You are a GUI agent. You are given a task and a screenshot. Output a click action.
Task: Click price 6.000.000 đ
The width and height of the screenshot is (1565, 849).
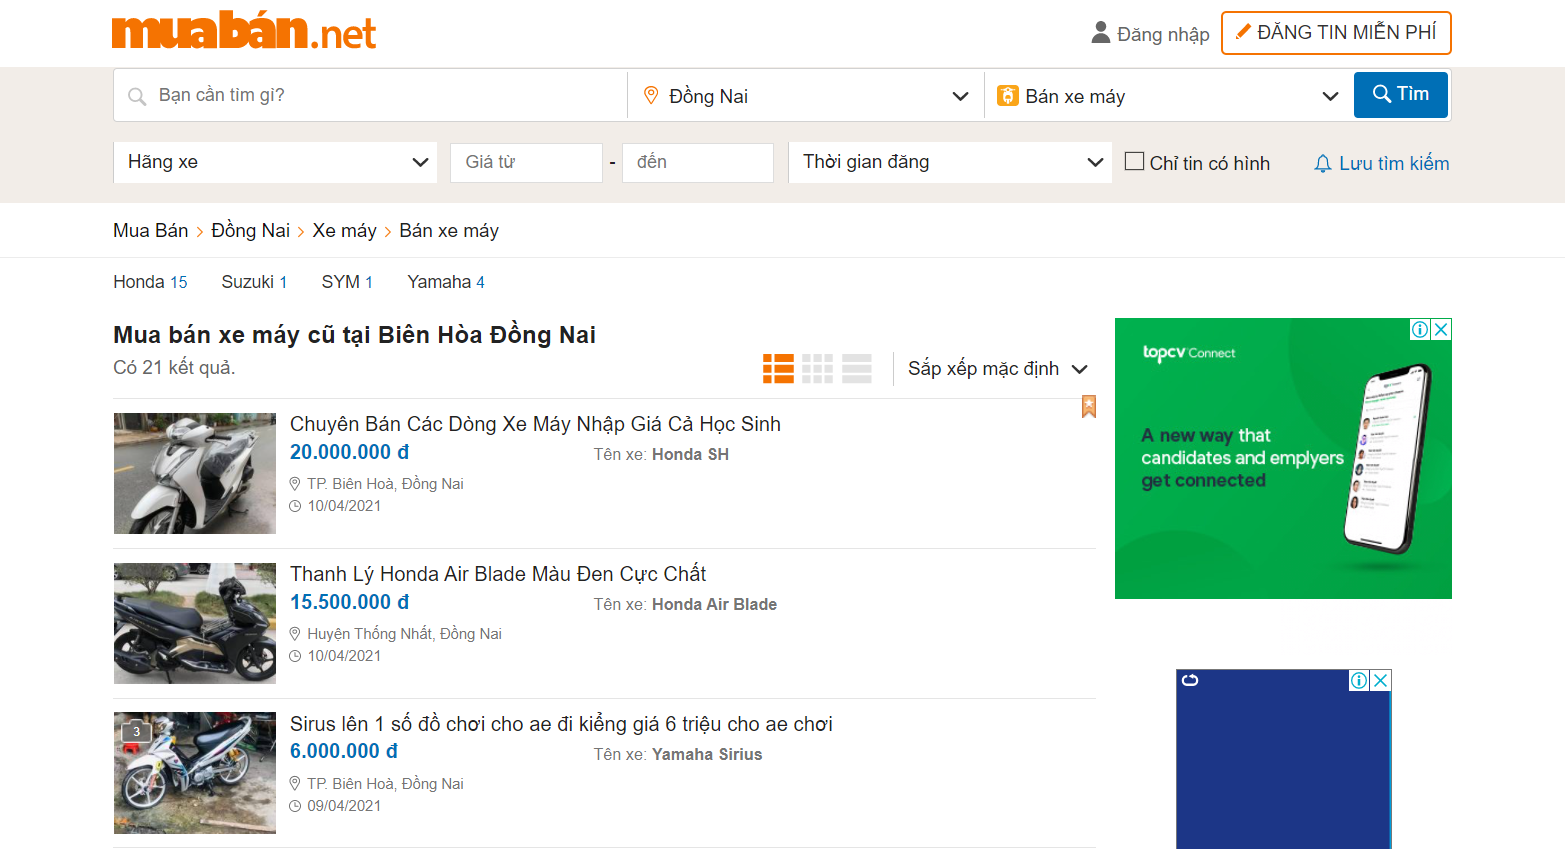point(344,751)
